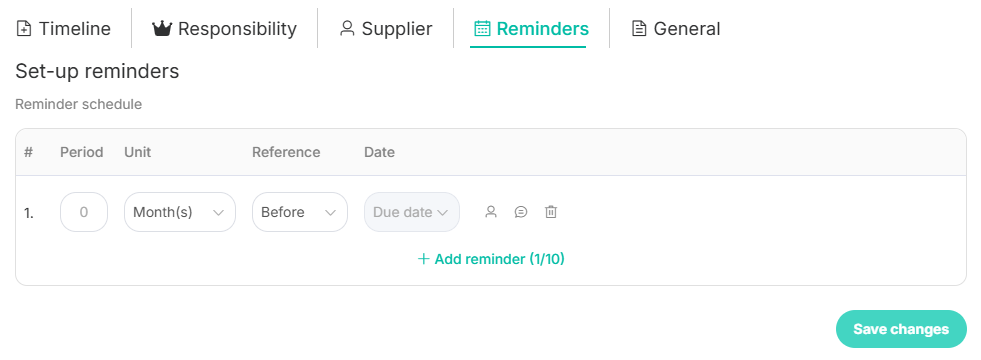Open the Due date dropdown
Viewport: 981px width, 360px height.
pyautogui.click(x=412, y=212)
